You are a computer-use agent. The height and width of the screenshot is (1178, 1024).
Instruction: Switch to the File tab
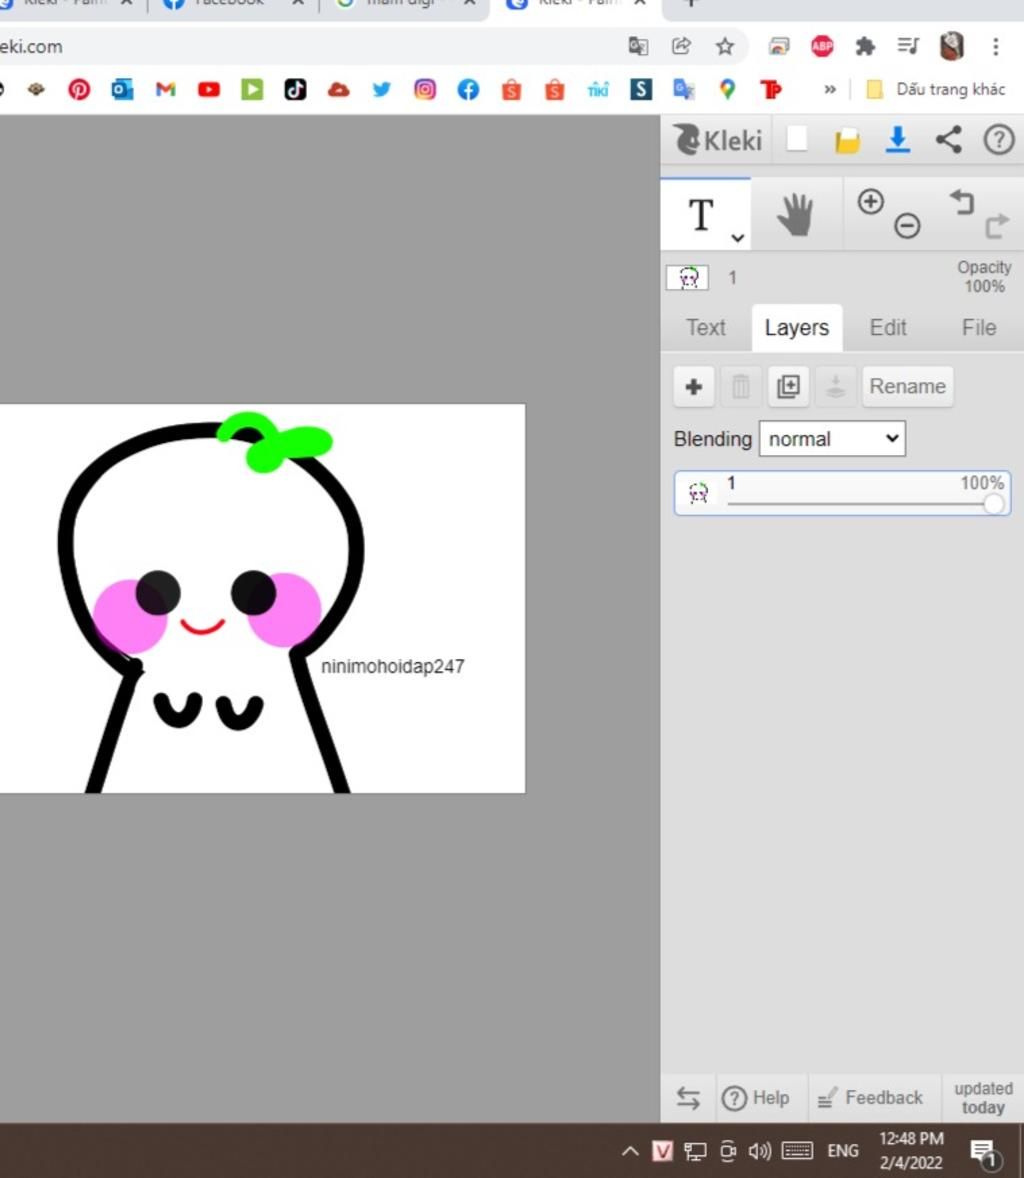pos(979,328)
